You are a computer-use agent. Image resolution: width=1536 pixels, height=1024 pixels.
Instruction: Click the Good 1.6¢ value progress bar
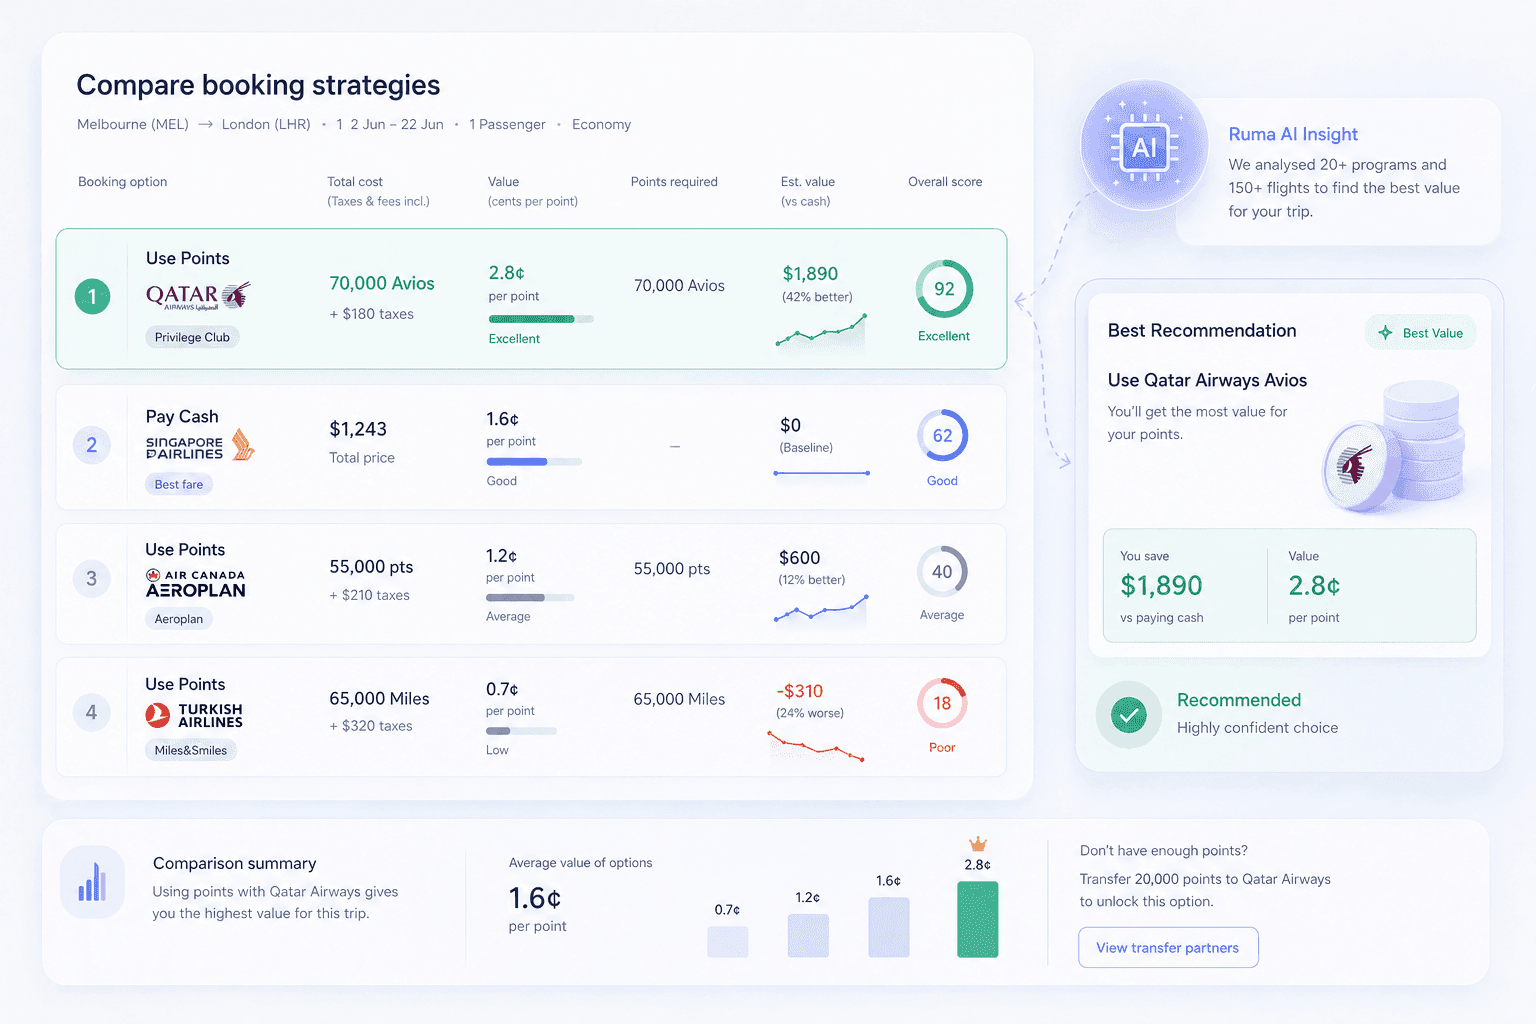[x=534, y=462]
